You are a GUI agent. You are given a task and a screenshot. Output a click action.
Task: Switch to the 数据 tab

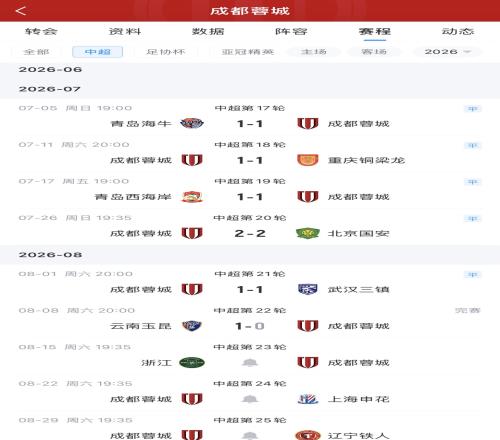(x=208, y=31)
